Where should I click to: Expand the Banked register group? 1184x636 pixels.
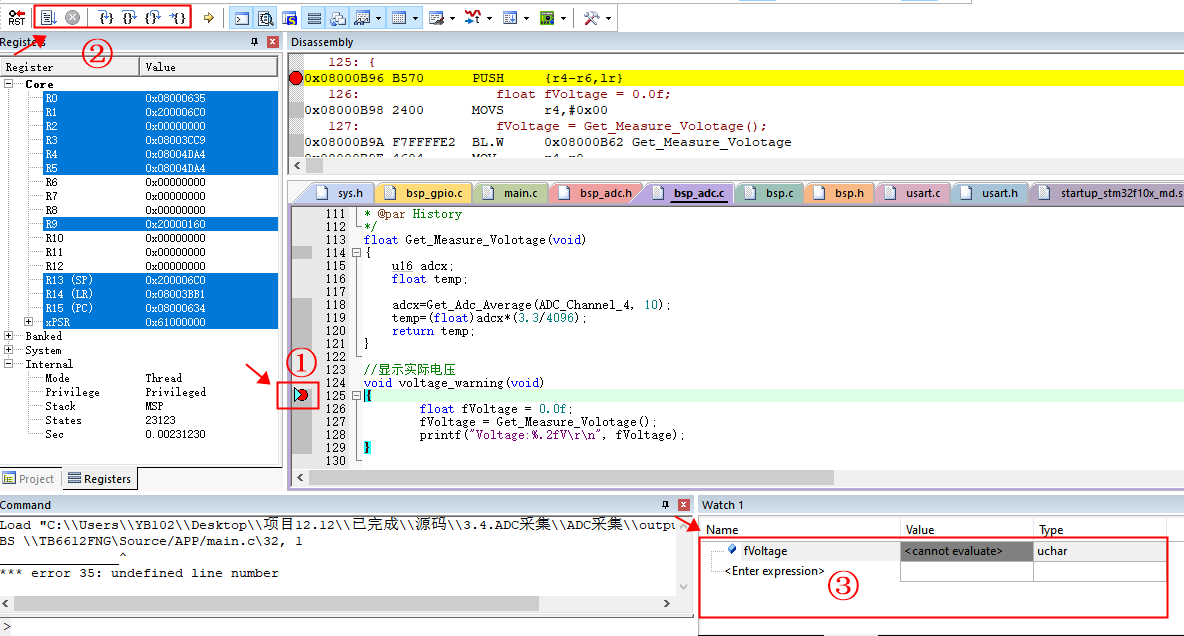click(9, 335)
